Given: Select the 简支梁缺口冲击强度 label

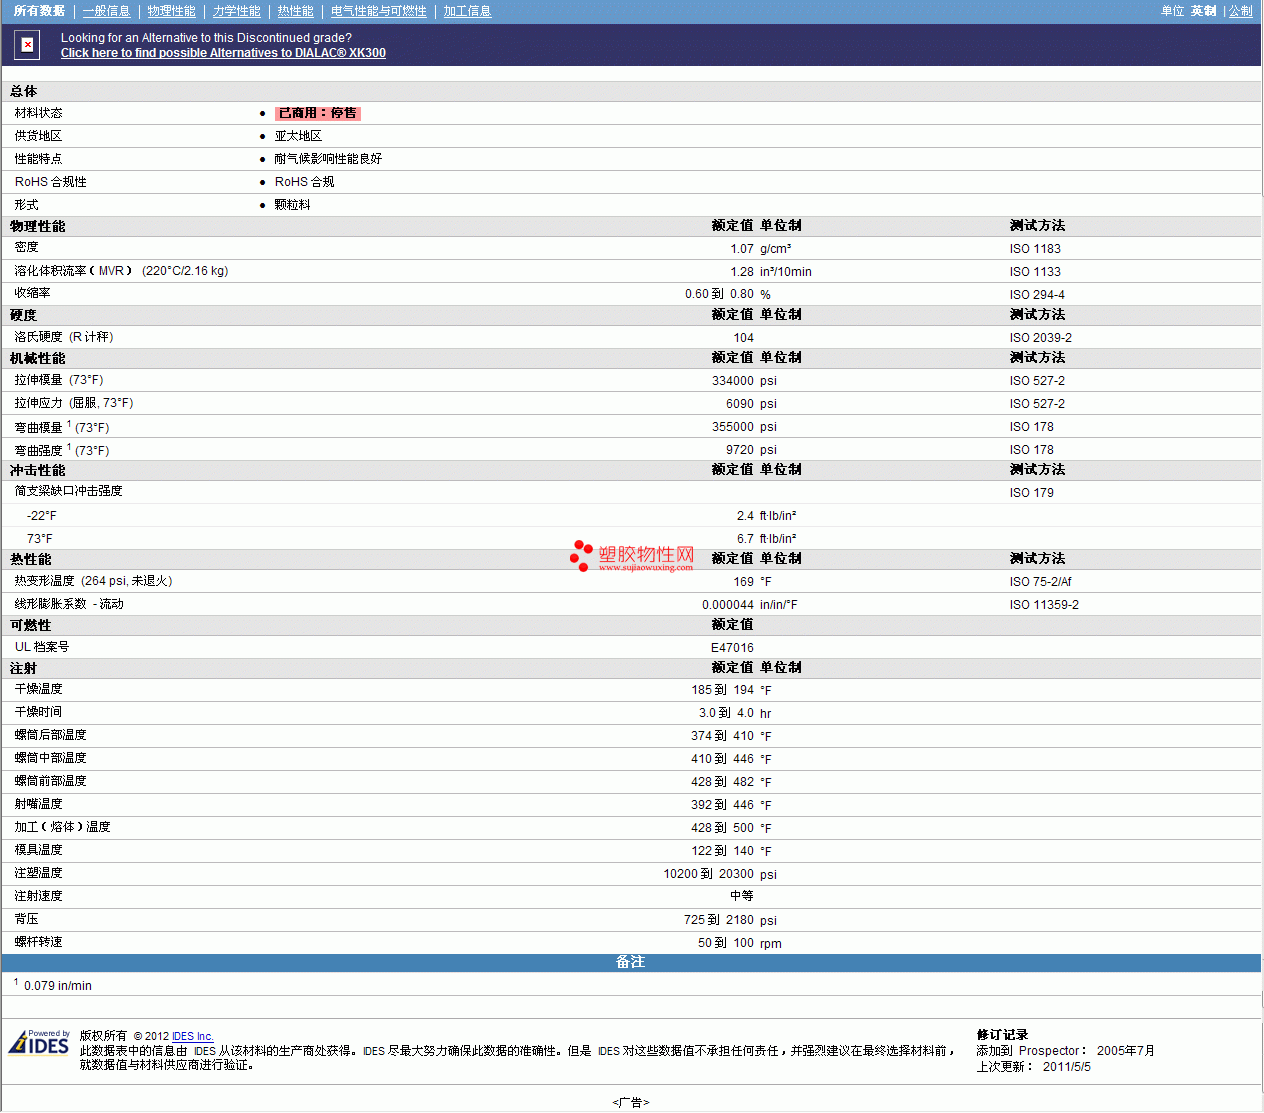Looking at the screenshot, I should 68,491.
